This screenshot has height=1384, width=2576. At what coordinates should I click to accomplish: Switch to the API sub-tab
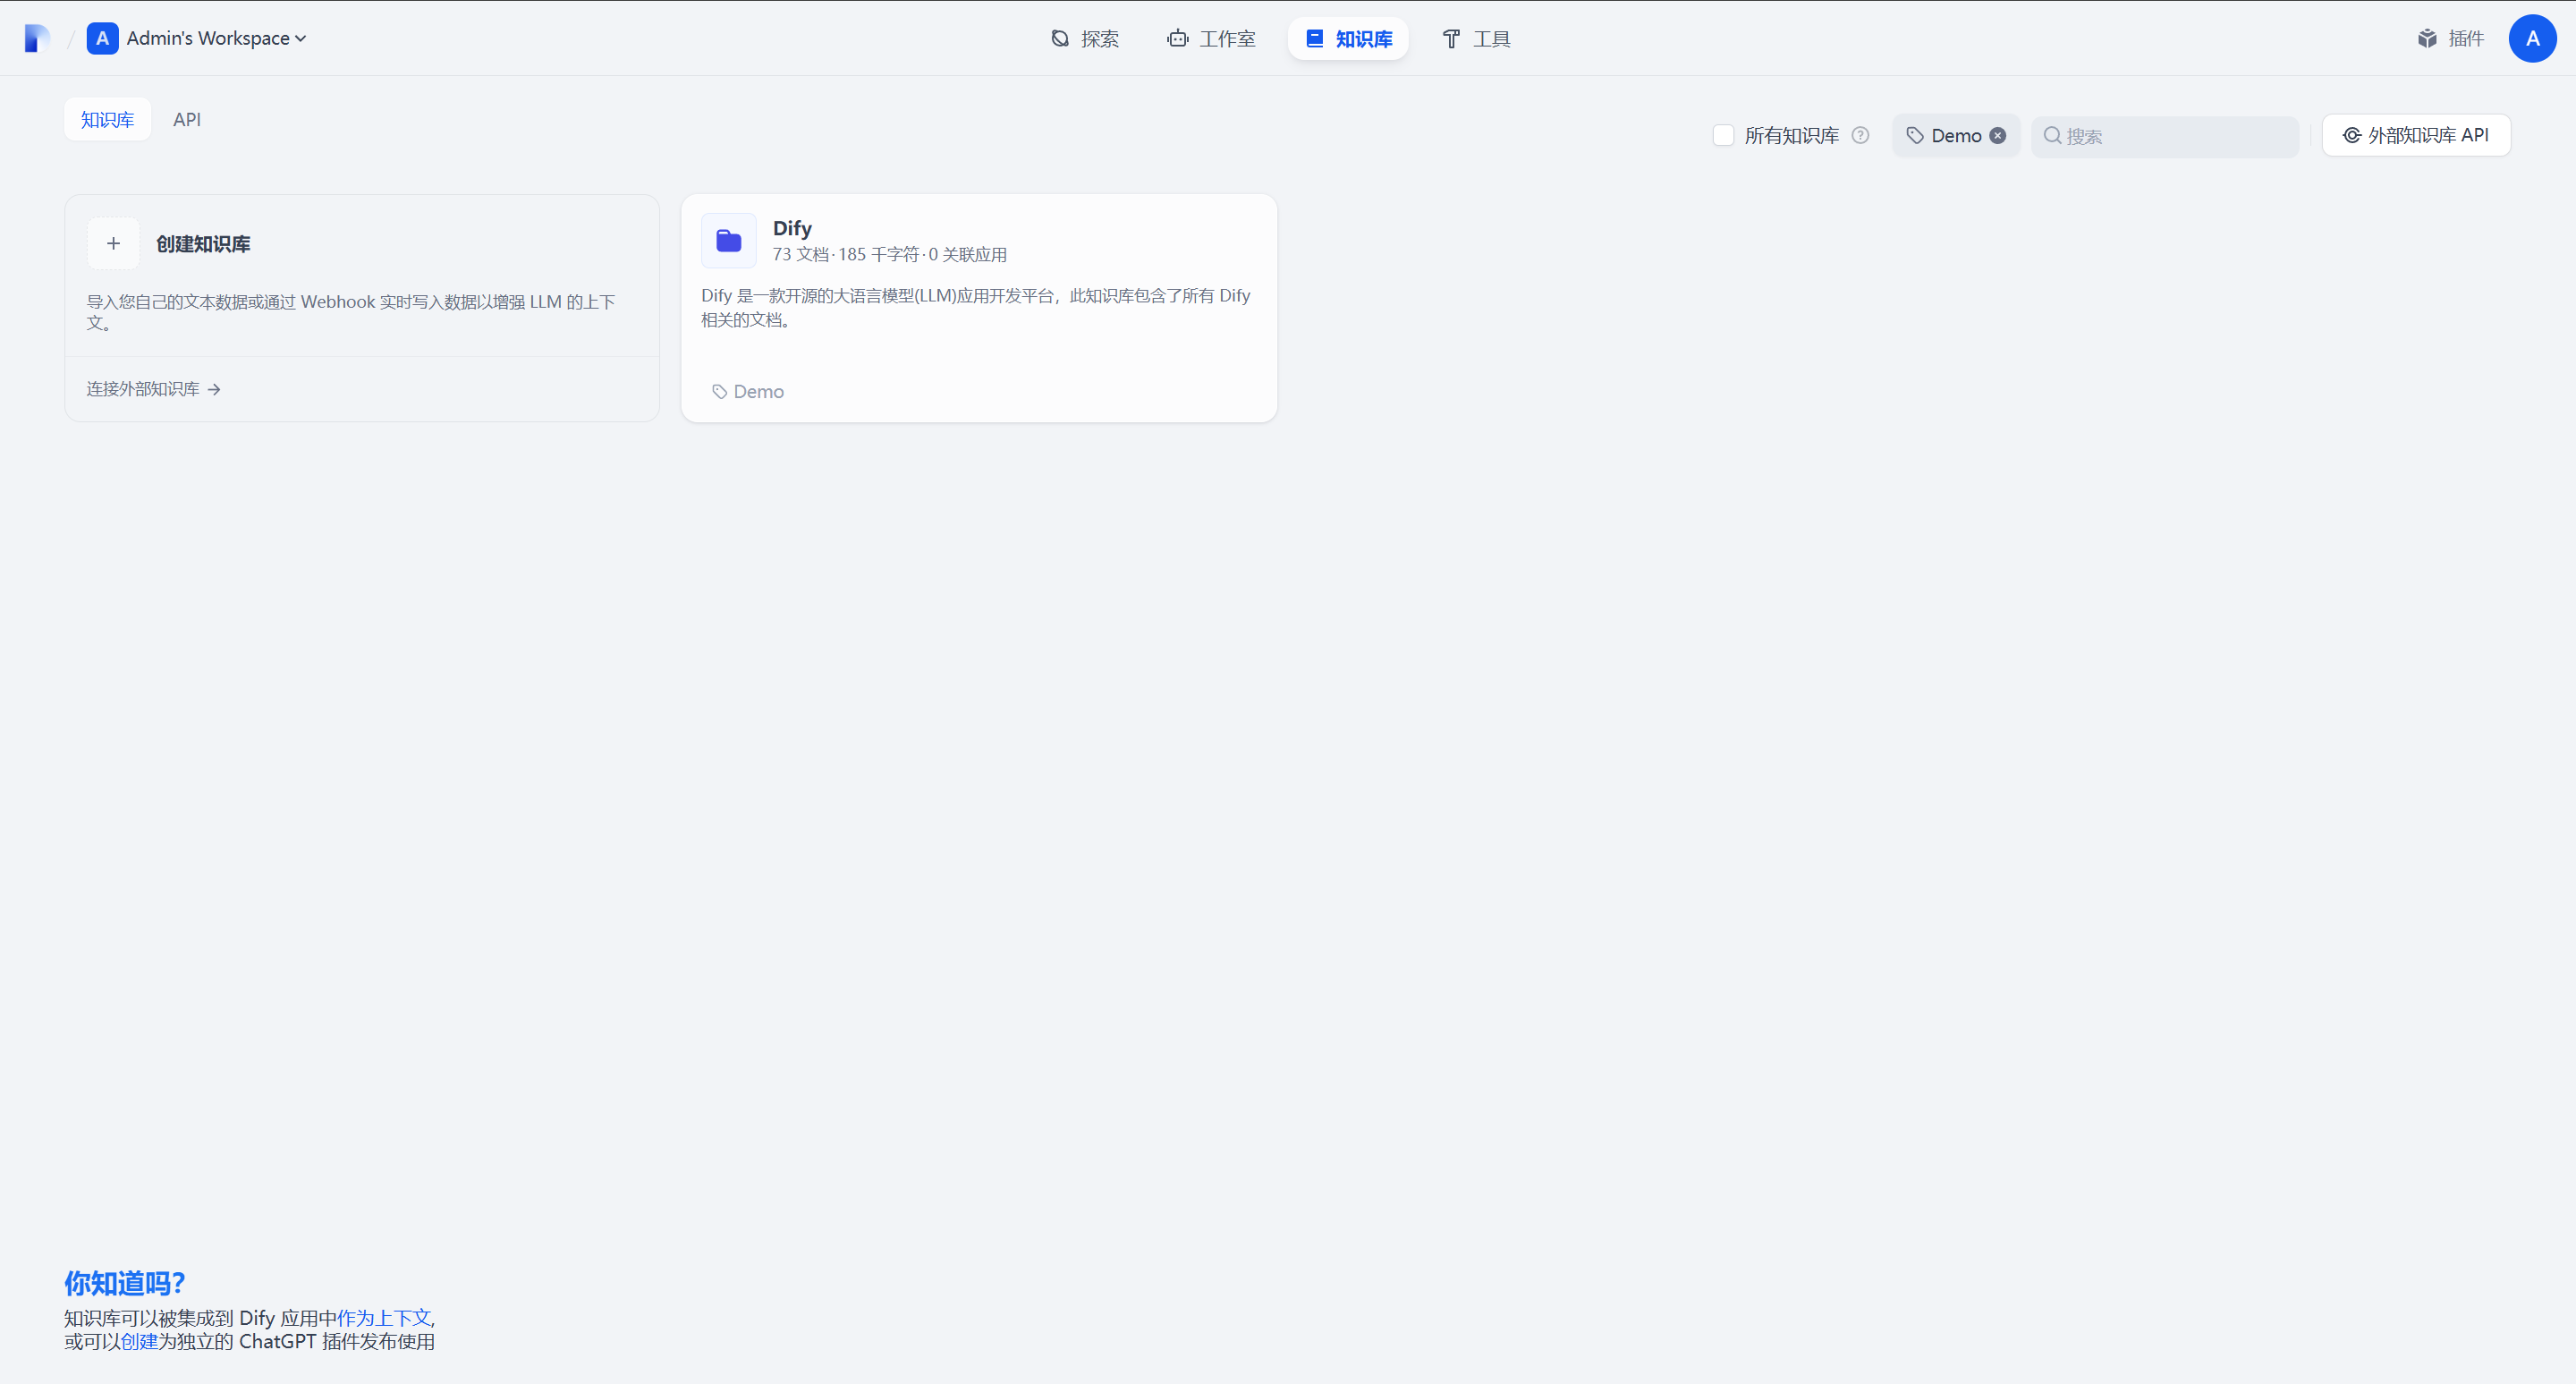[187, 119]
